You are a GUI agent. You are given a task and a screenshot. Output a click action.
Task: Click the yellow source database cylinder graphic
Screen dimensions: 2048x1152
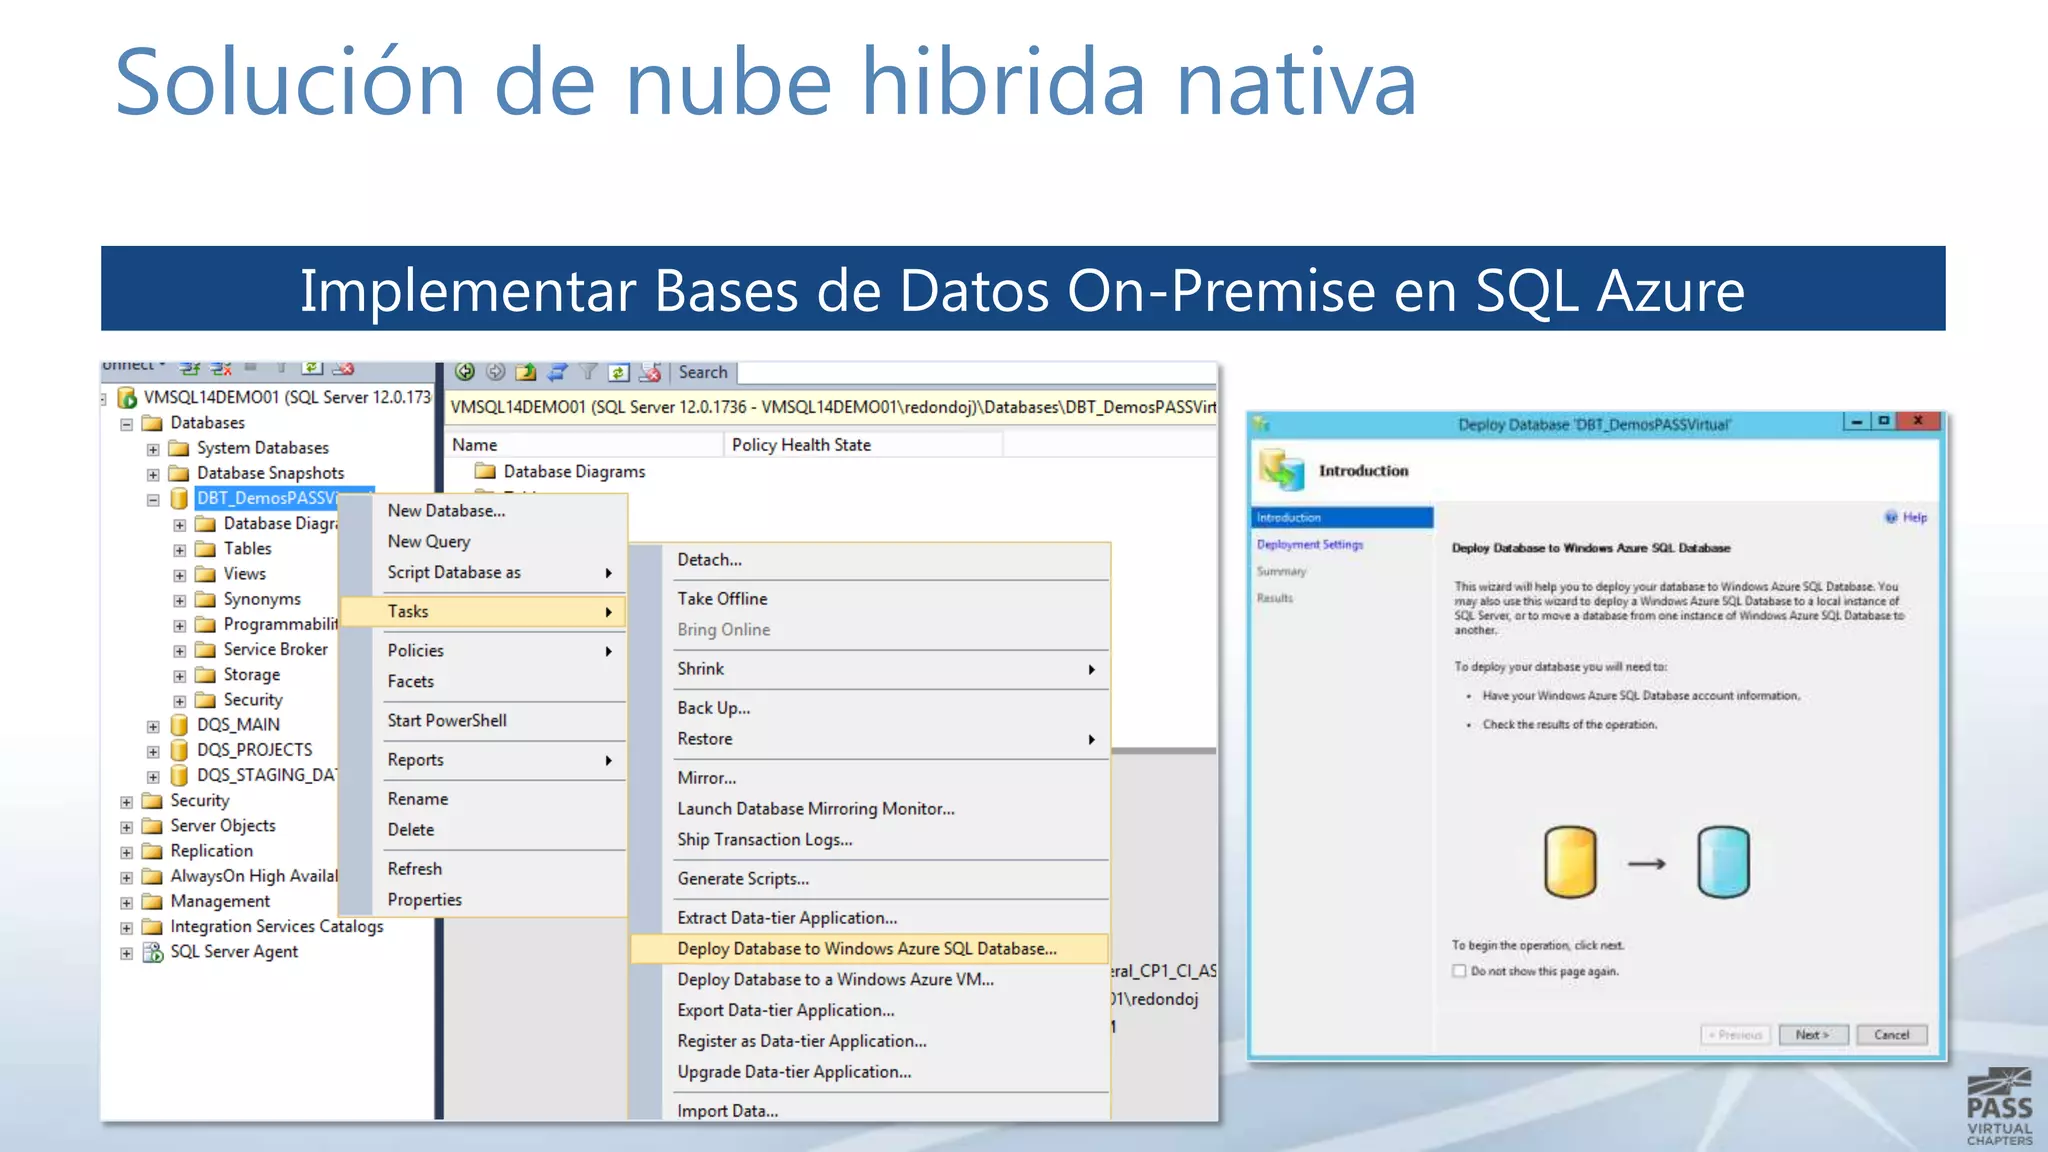[x=1570, y=862]
